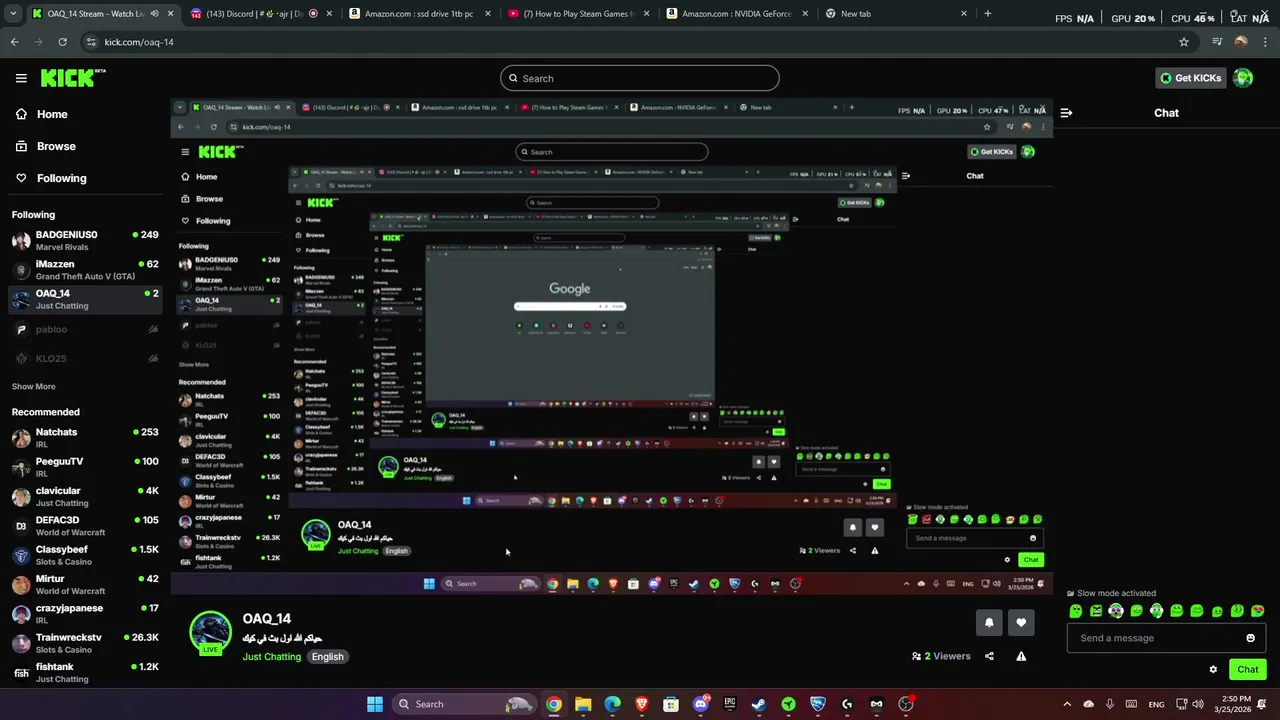
Task: Insert the angry-face Kick emote
Action: pos(1096,611)
